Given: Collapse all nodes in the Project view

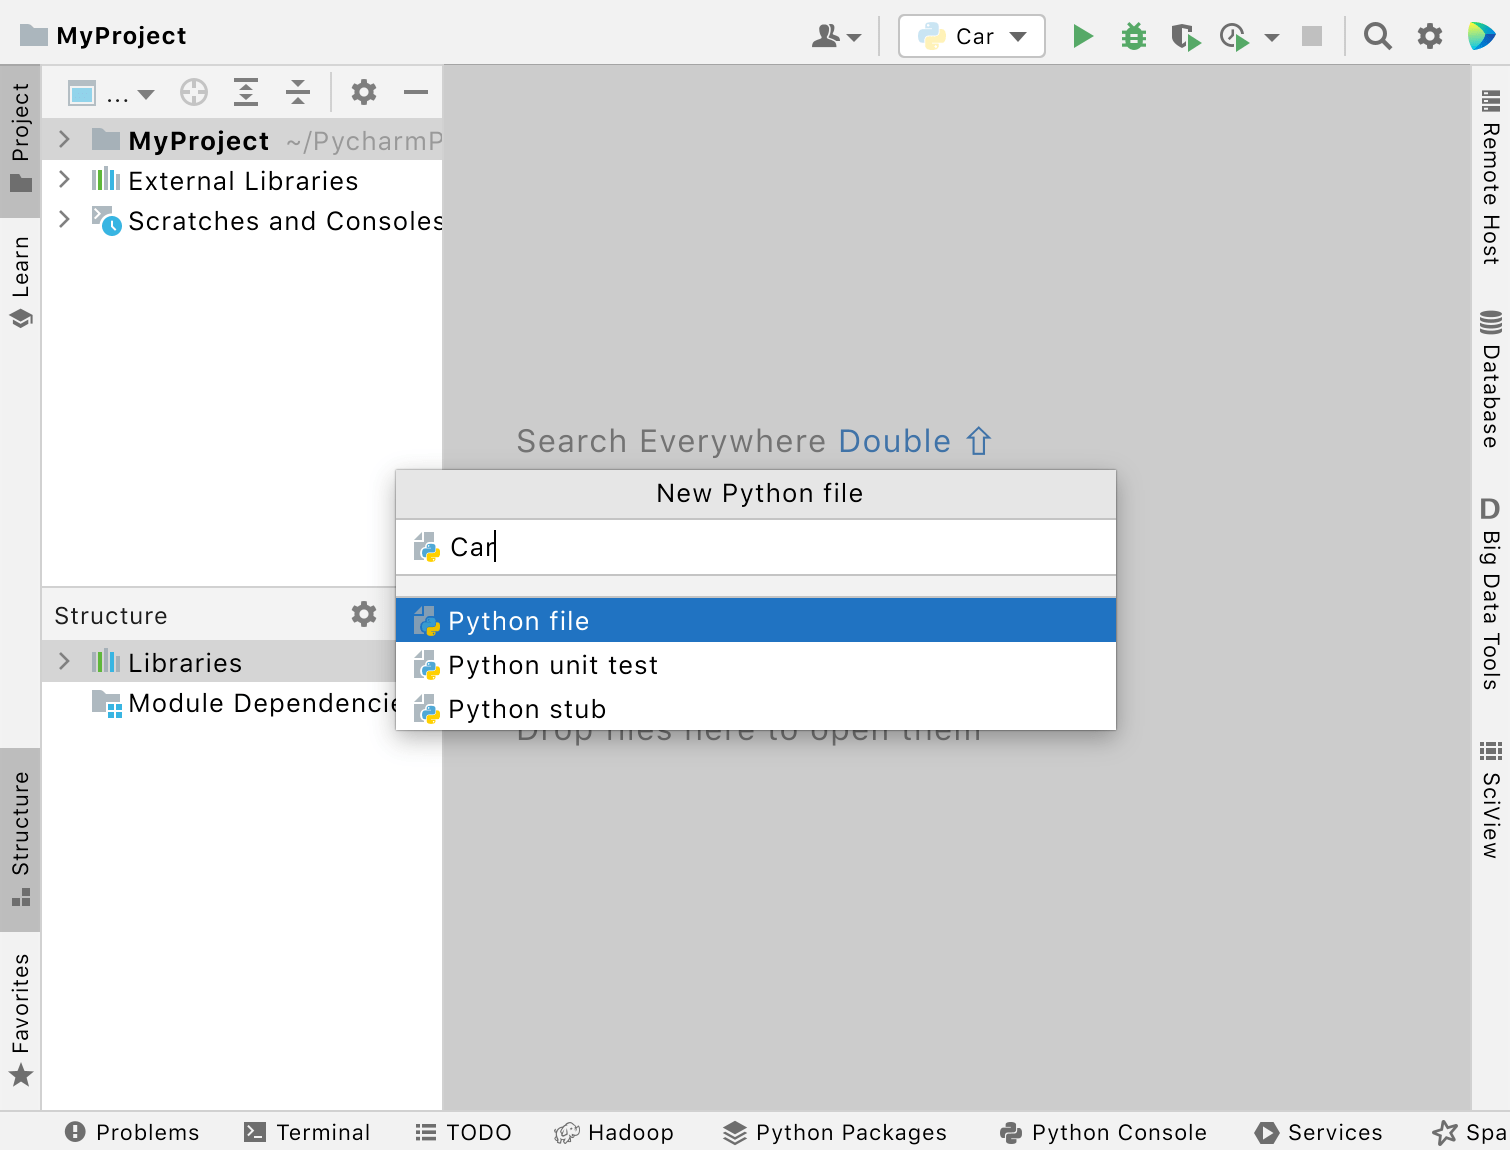Looking at the screenshot, I should 298,92.
